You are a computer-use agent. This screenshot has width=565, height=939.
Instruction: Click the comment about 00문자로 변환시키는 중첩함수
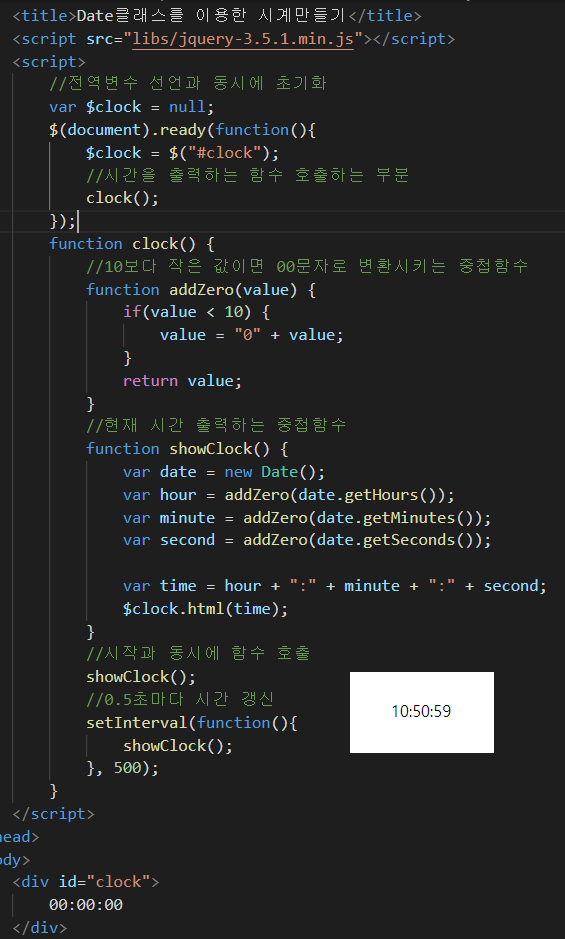pyautogui.click(x=307, y=266)
